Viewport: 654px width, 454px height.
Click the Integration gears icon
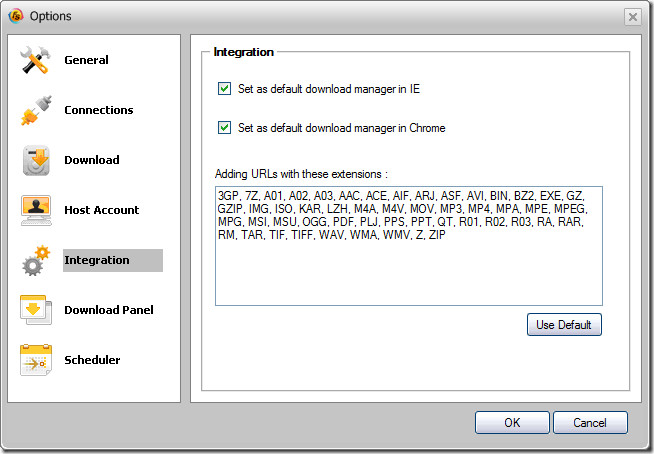[x=36, y=260]
